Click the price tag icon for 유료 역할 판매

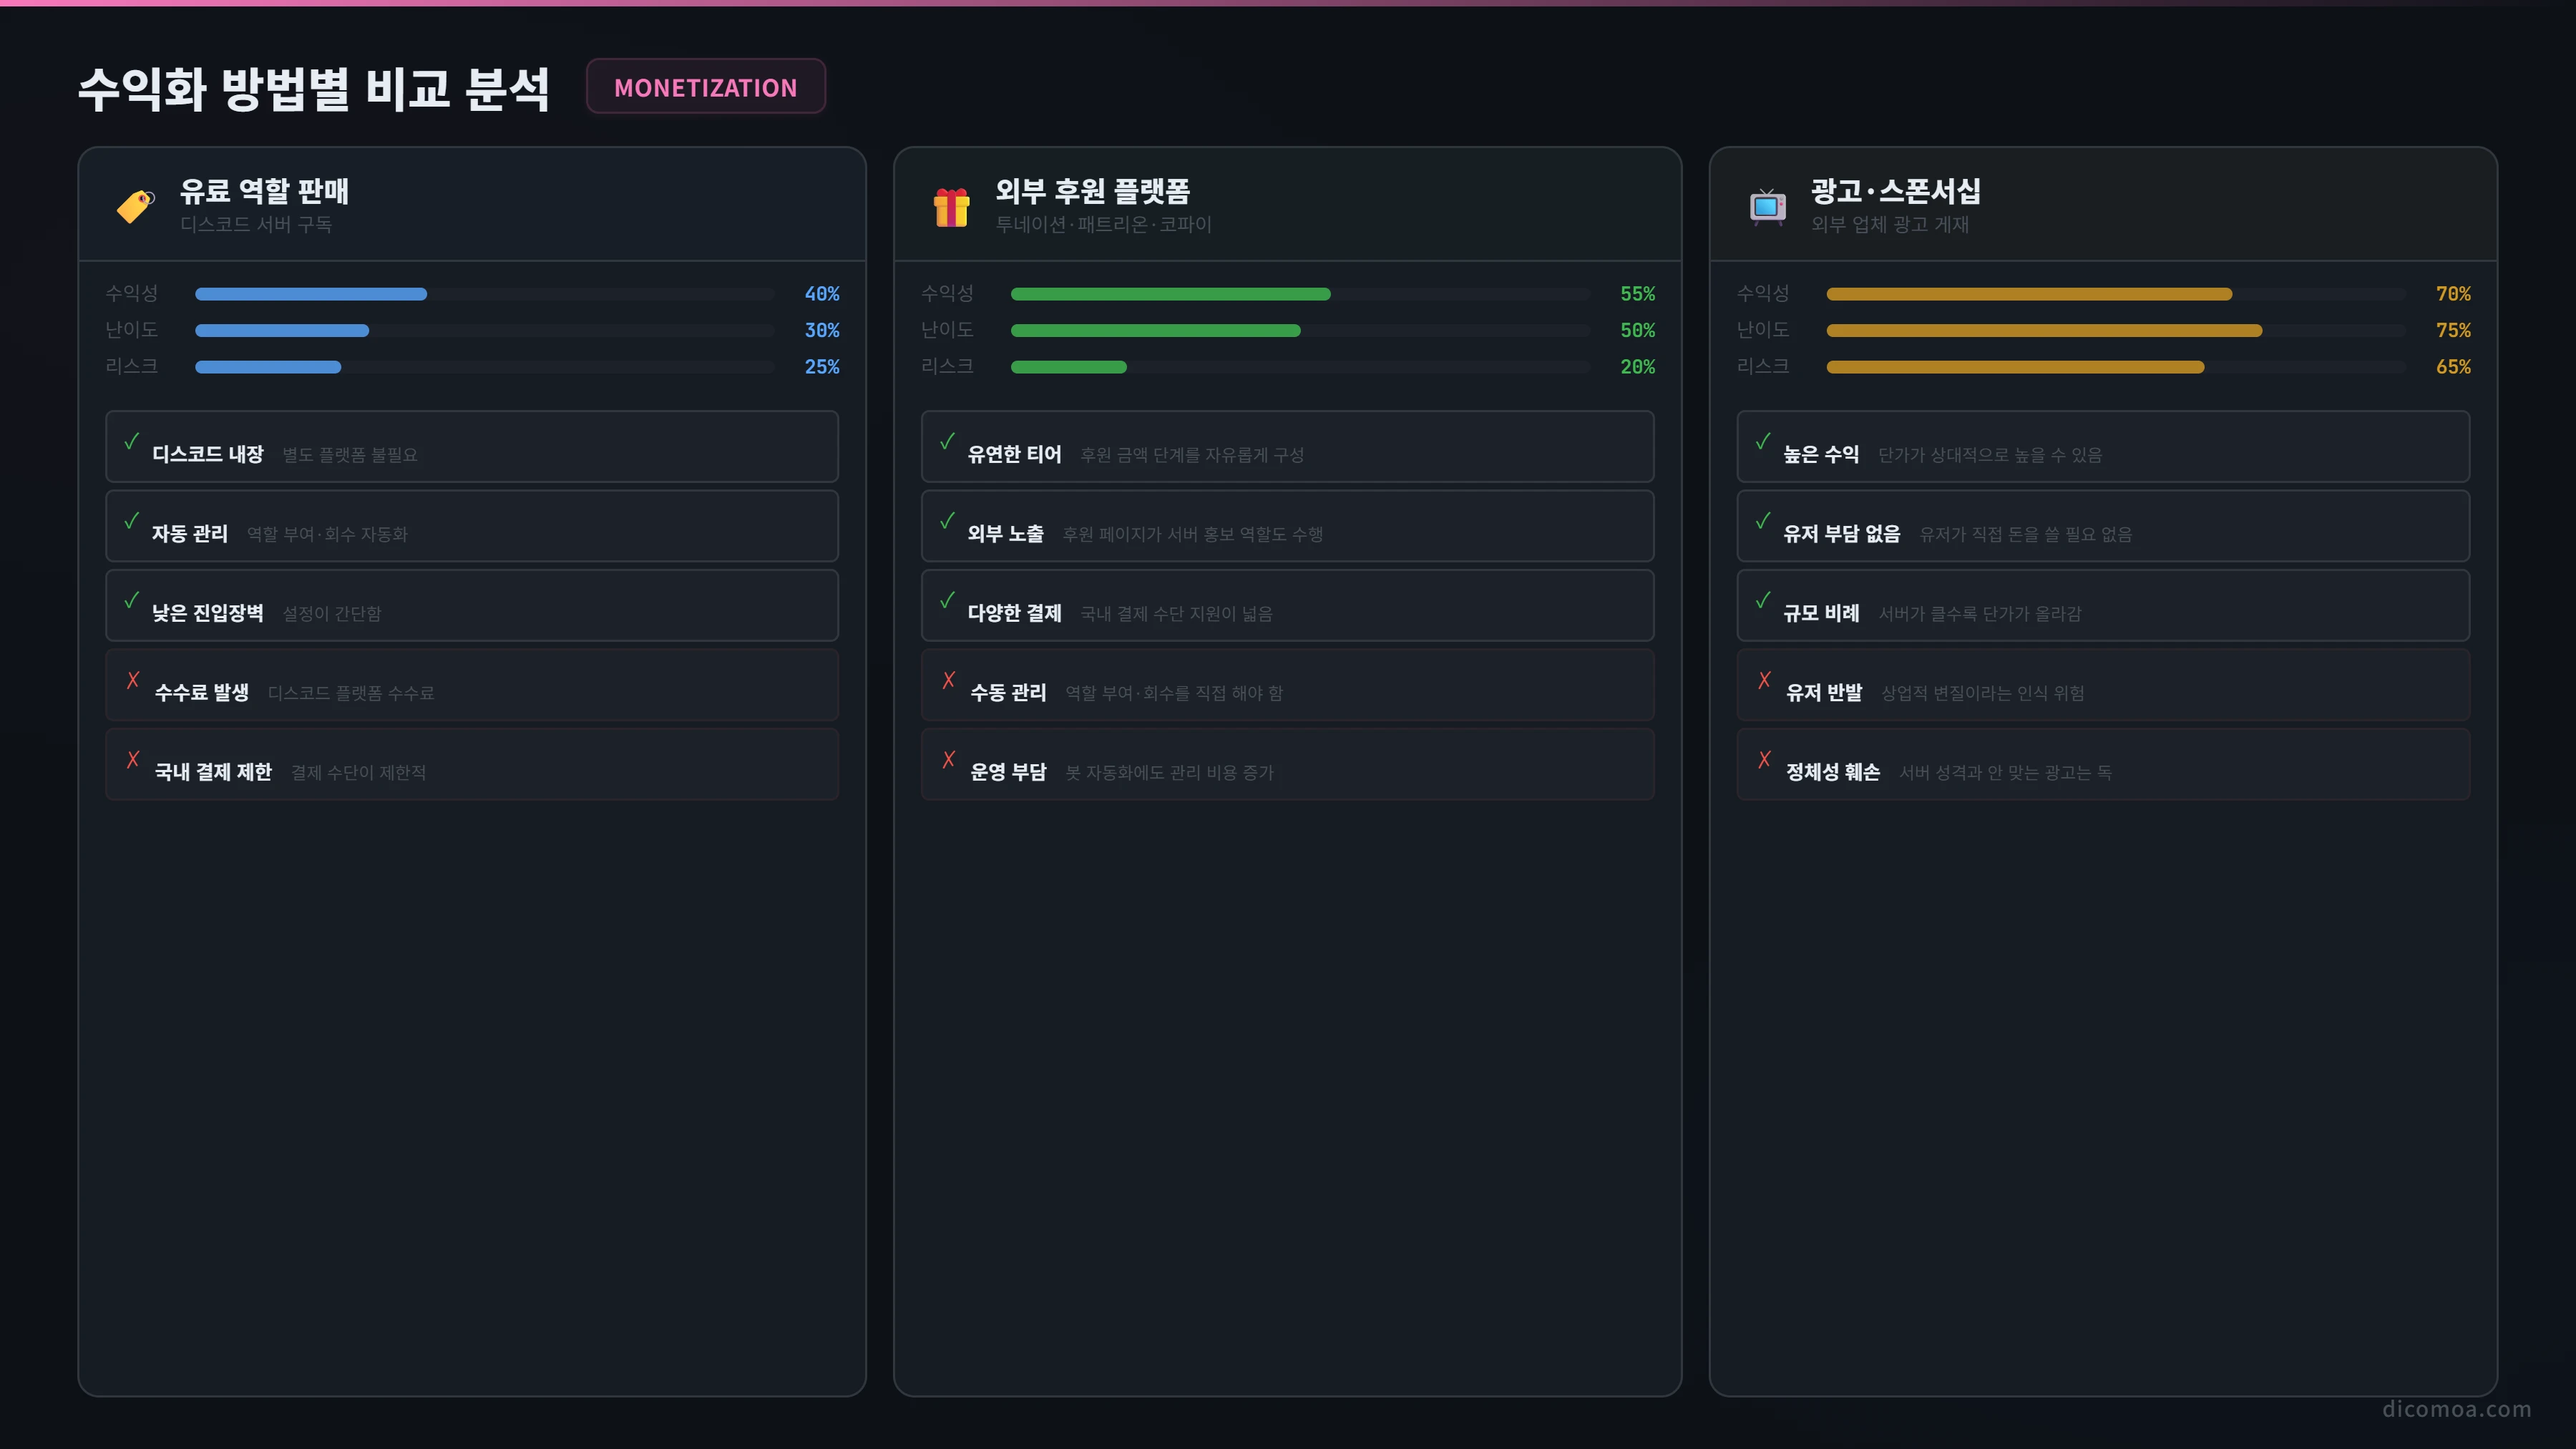[135, 206]
